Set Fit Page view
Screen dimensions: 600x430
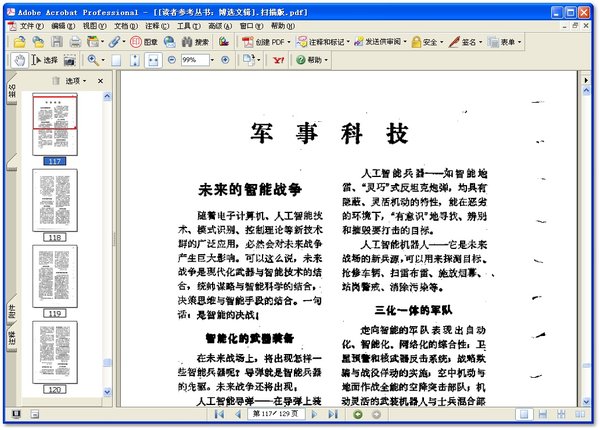coord(134,60)
